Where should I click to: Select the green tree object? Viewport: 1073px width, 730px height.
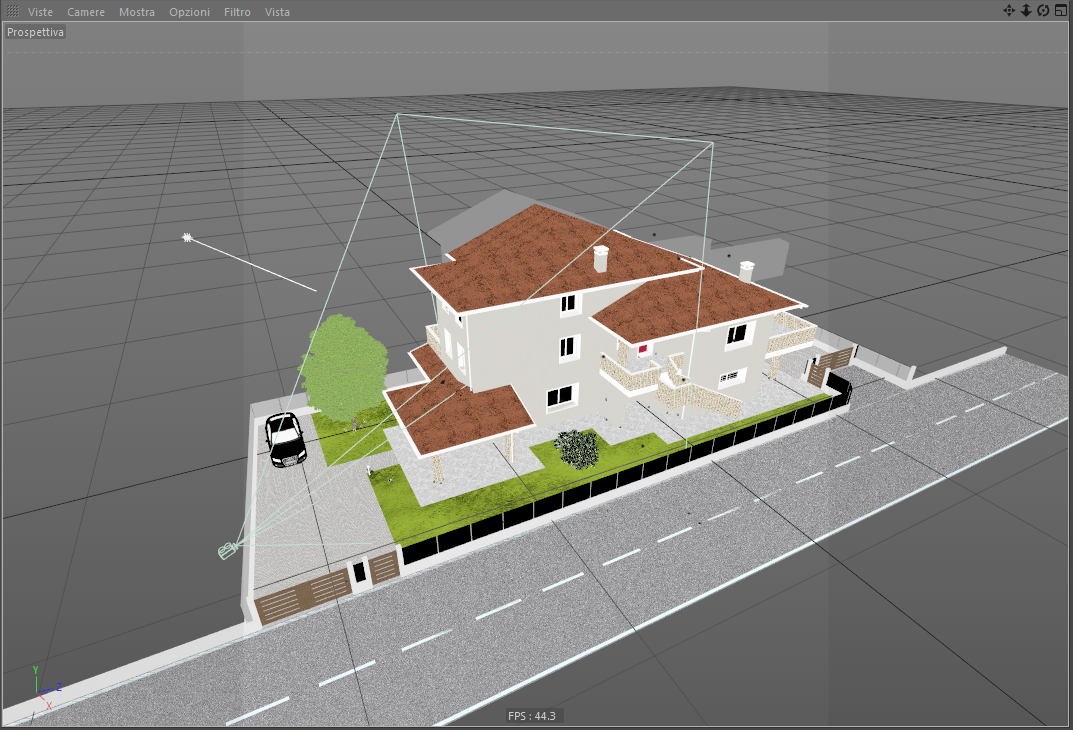(344, 369)
